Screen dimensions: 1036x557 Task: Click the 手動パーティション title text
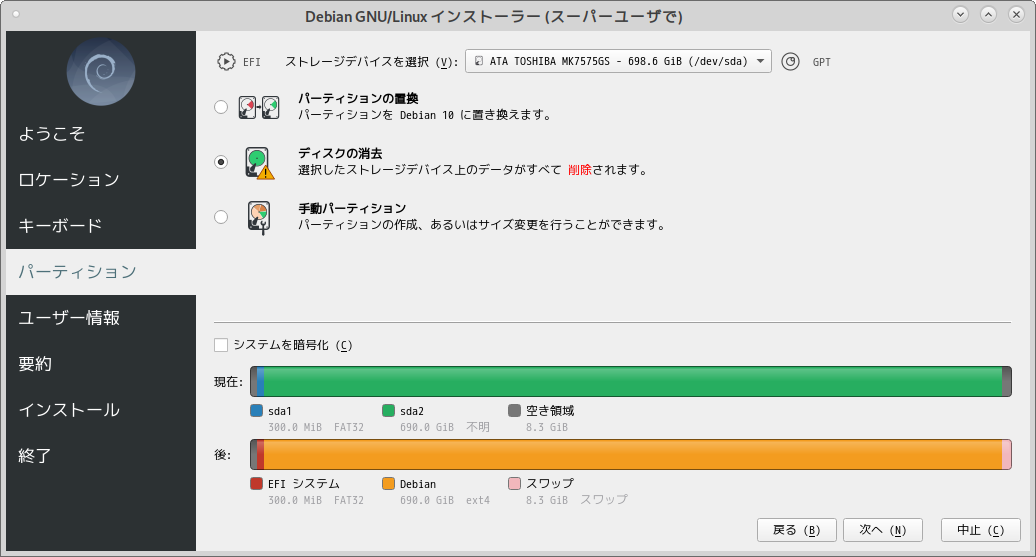click(x=352, y=208)
